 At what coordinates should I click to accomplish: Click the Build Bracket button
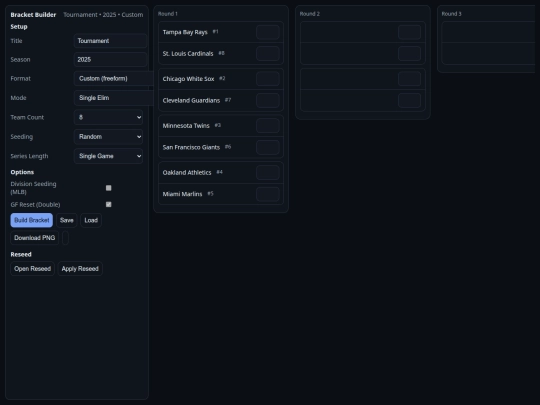click(32, 220)
